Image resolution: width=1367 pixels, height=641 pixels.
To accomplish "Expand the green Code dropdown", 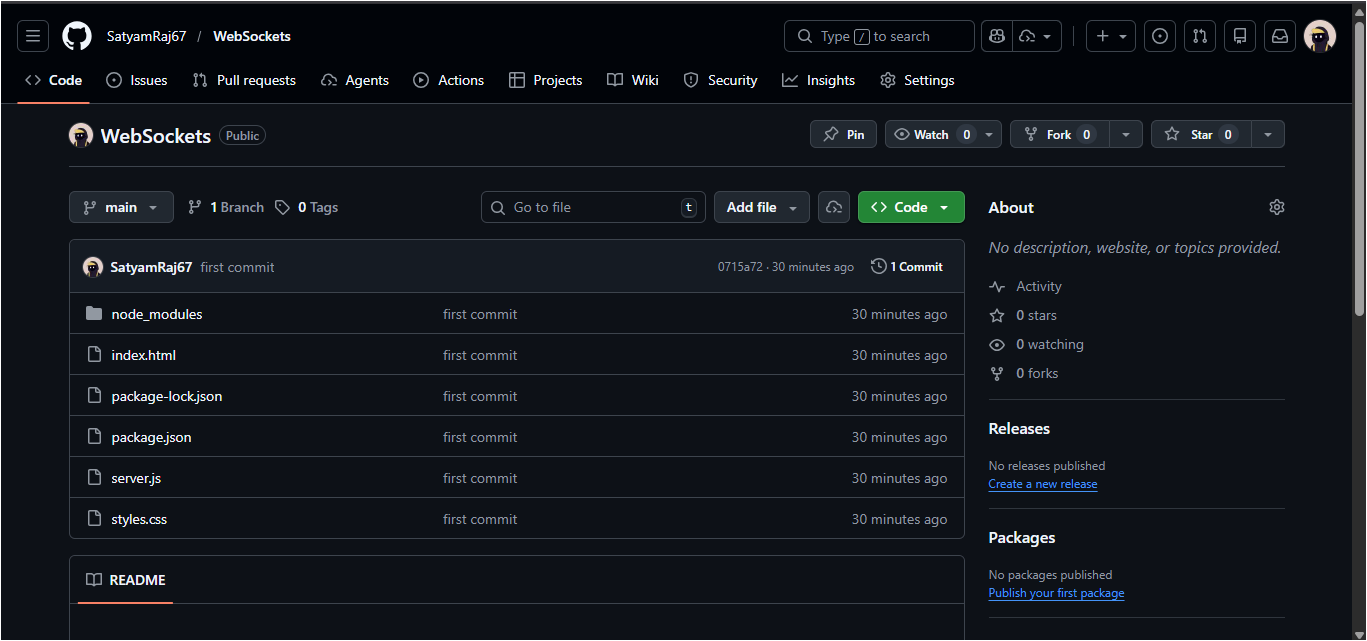I will tap(910, 207).
